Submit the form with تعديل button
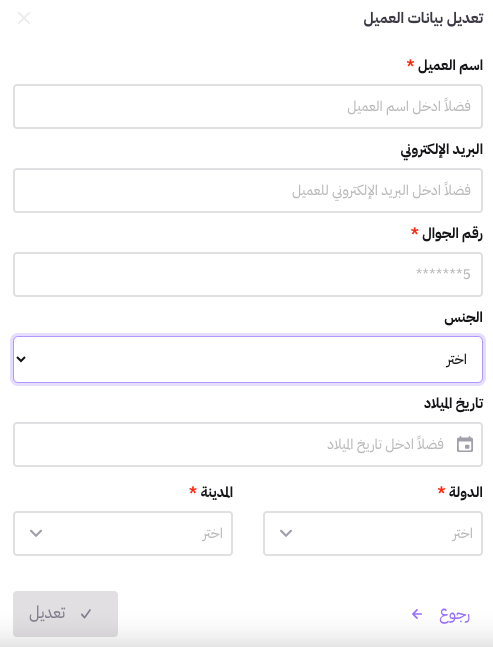The width and height of the screenshot is (493, 647). (x=66, y=614)
